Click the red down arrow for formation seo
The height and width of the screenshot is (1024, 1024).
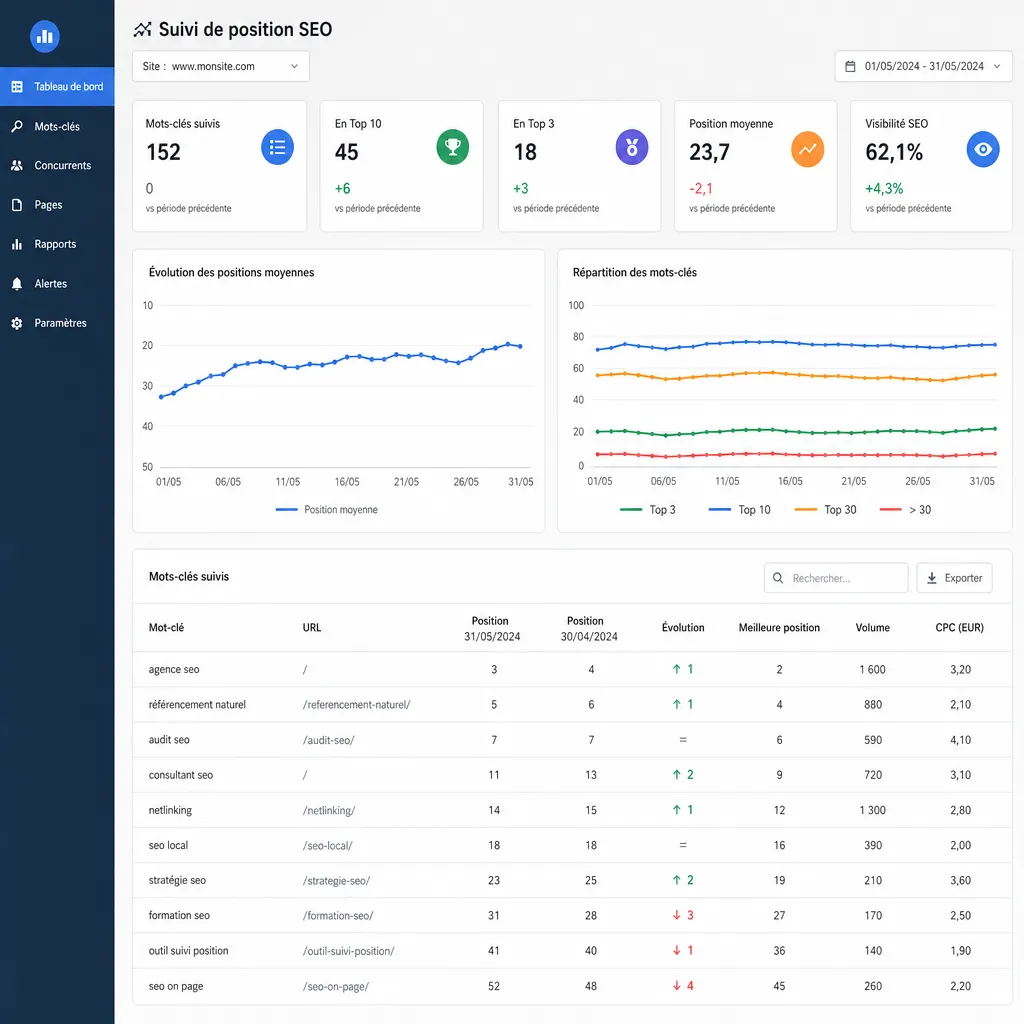coord(677,915)
